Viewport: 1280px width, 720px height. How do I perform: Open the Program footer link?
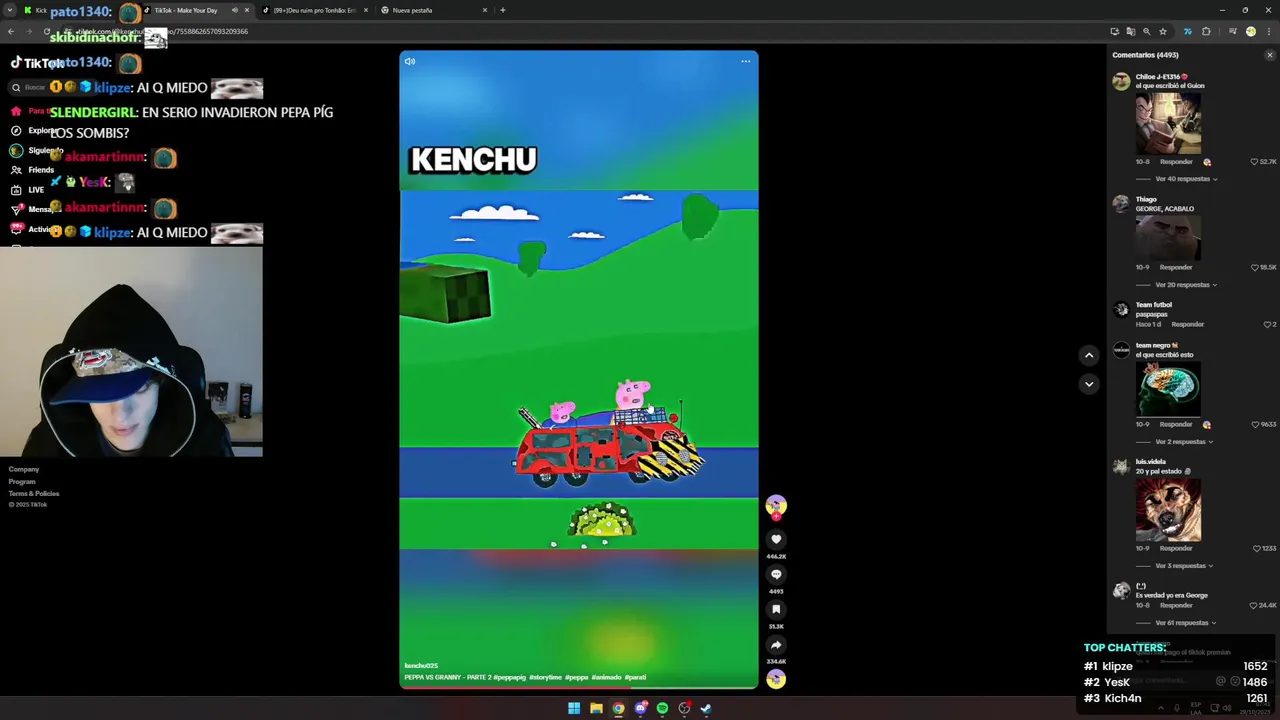click(22, 482)
